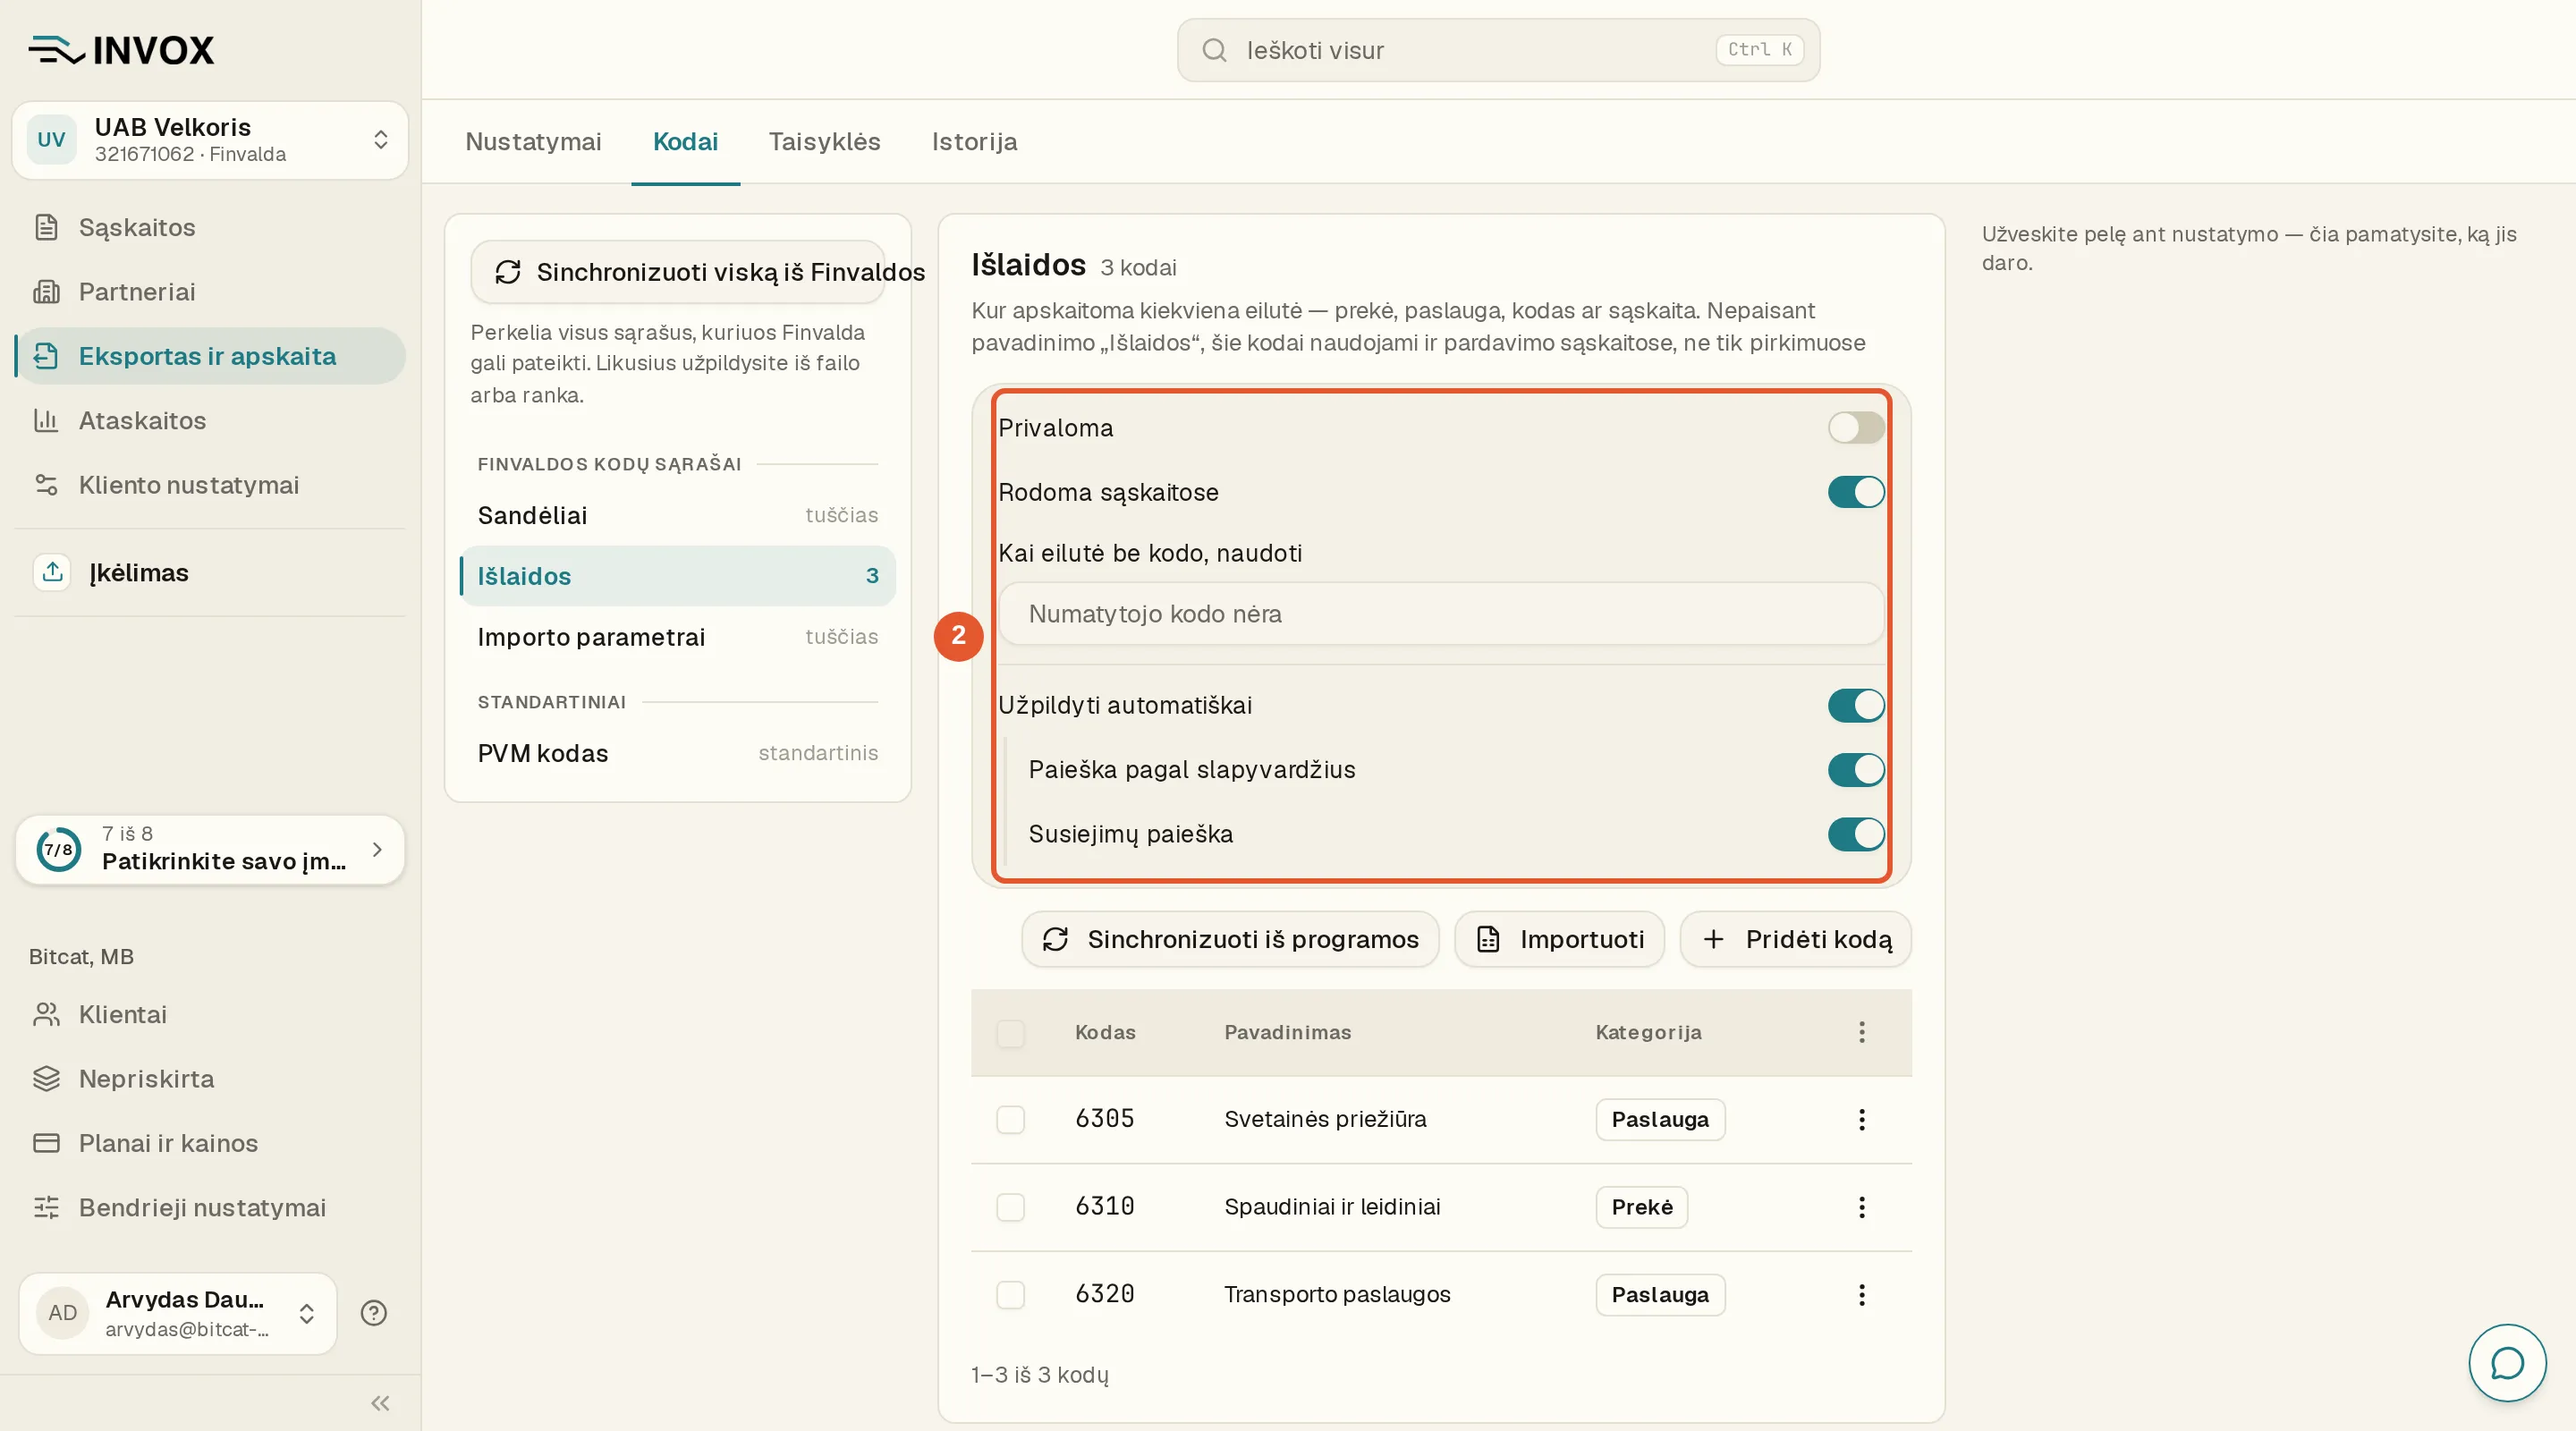The height and width of the screenshot is (1431, 2576).
Task: Toggle Paieška pagal slapyvardžius
Action: pos(1856,770)
